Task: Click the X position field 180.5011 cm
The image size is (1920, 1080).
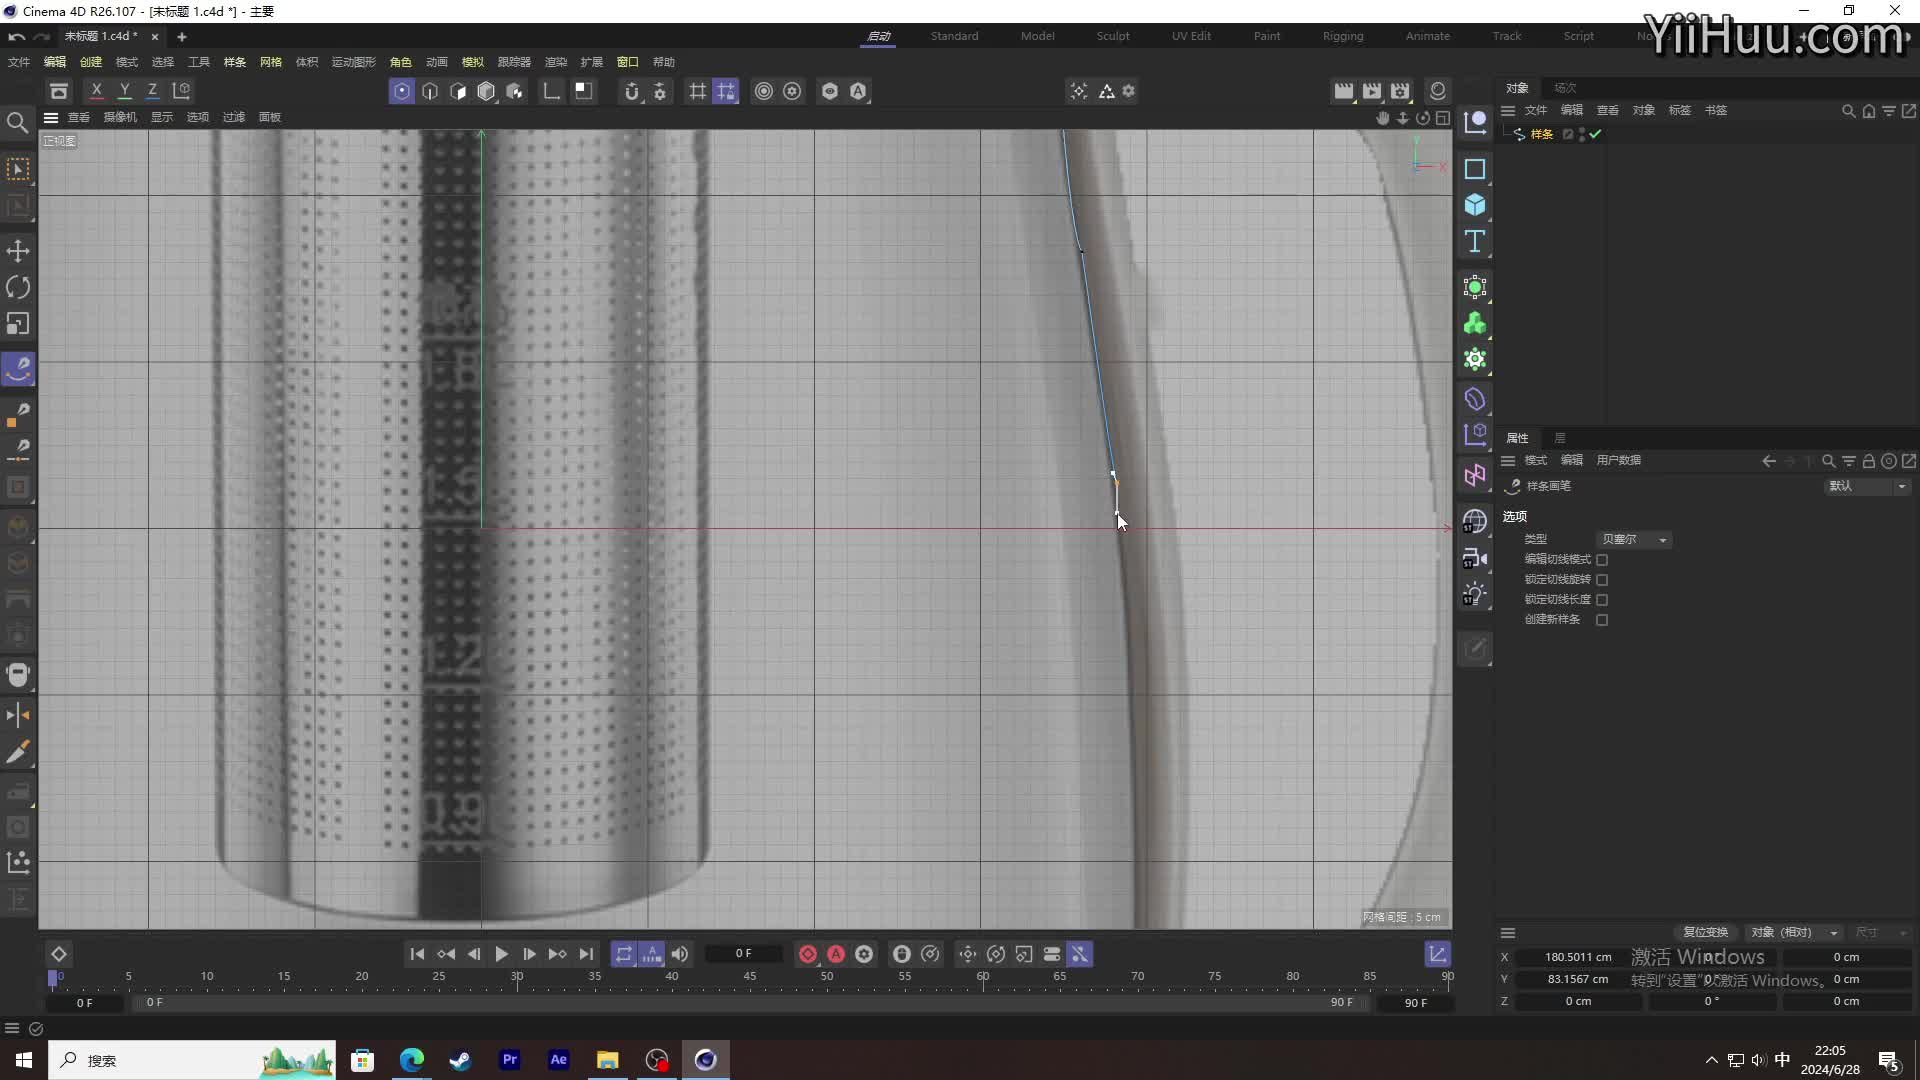Action: pyautogui.click(x=1577, y=957)
